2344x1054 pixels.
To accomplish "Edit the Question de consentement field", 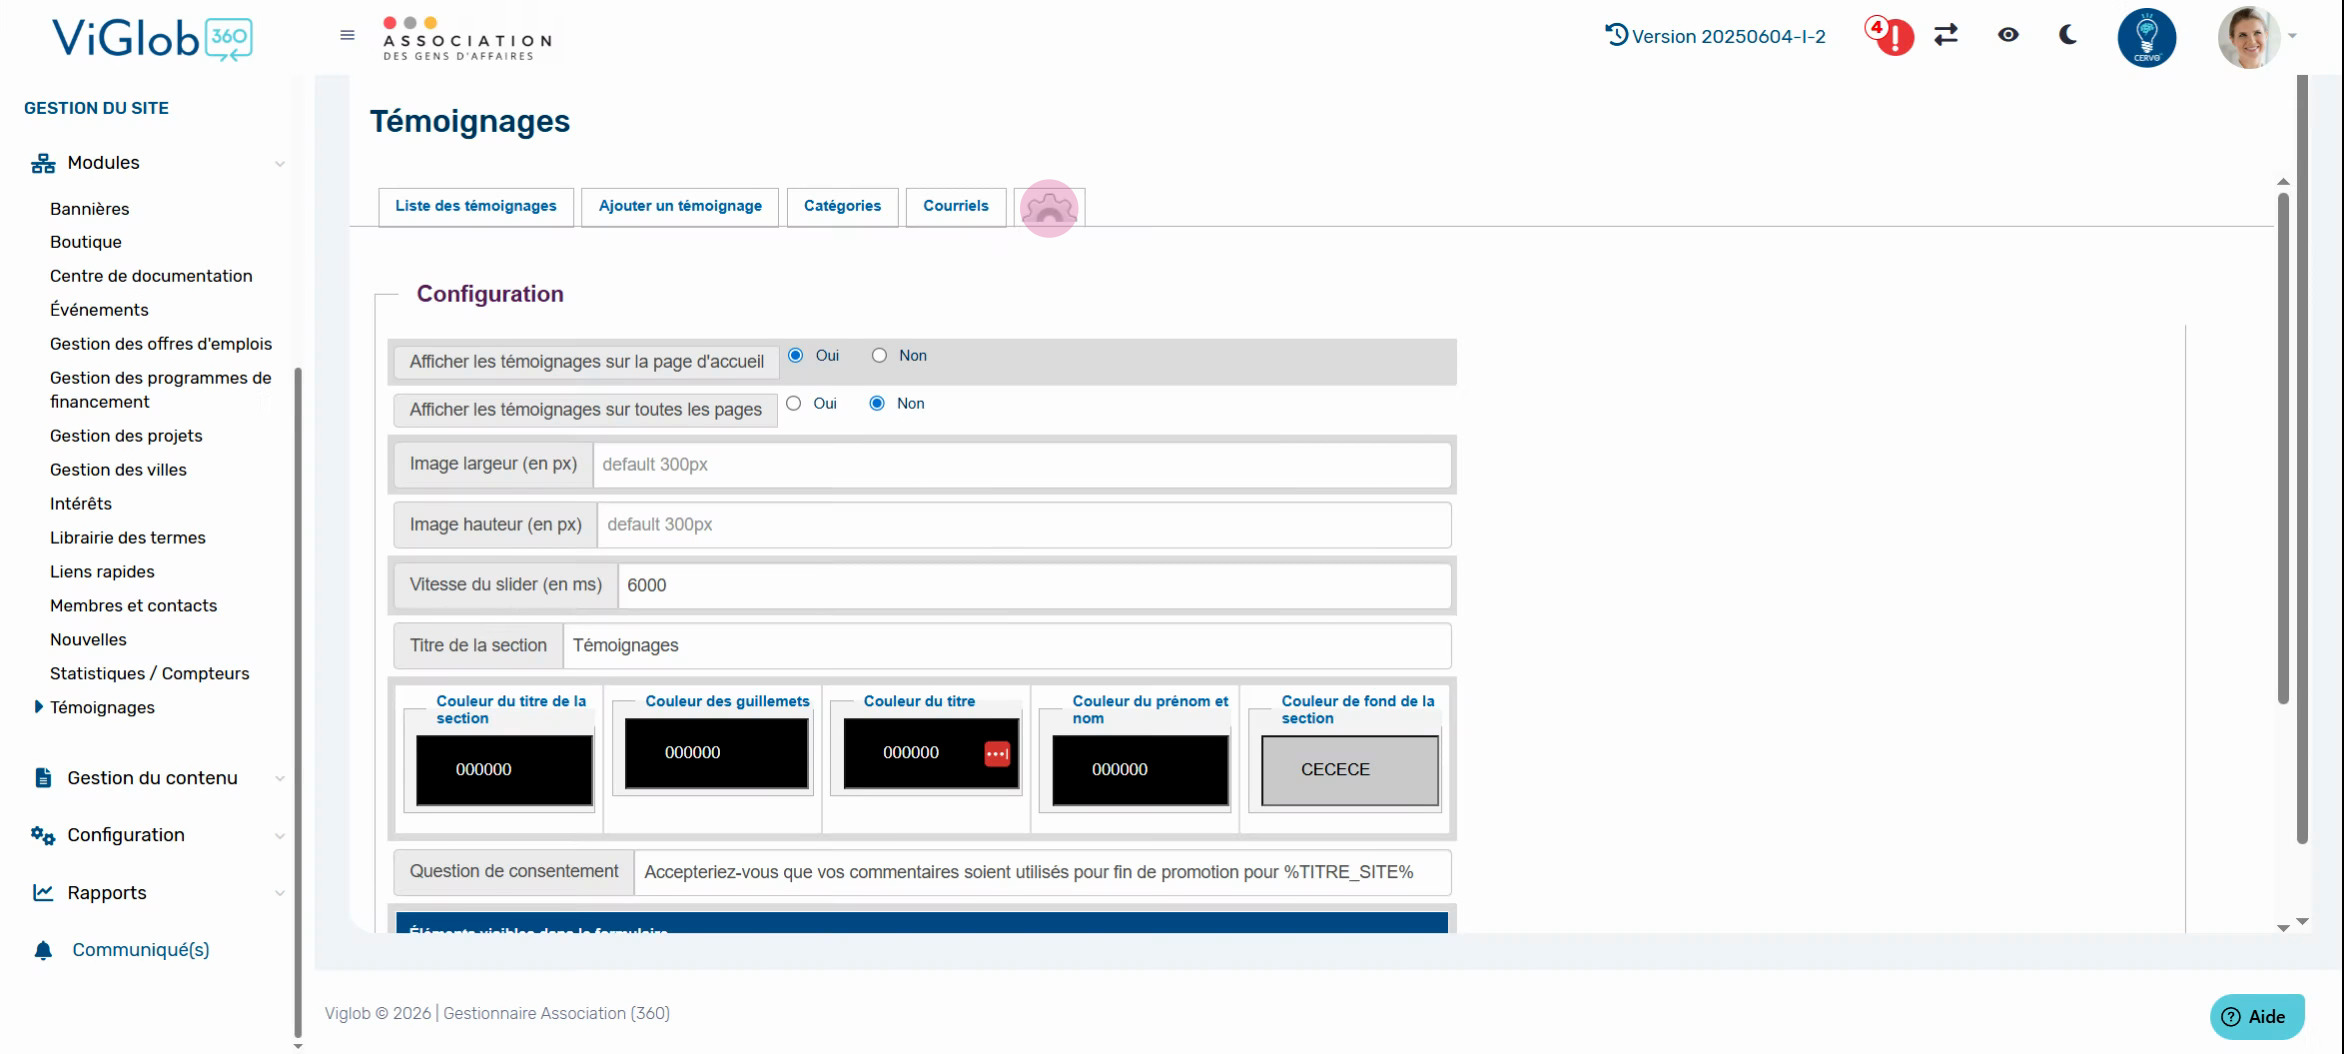I will click(x=1042, y=872).
